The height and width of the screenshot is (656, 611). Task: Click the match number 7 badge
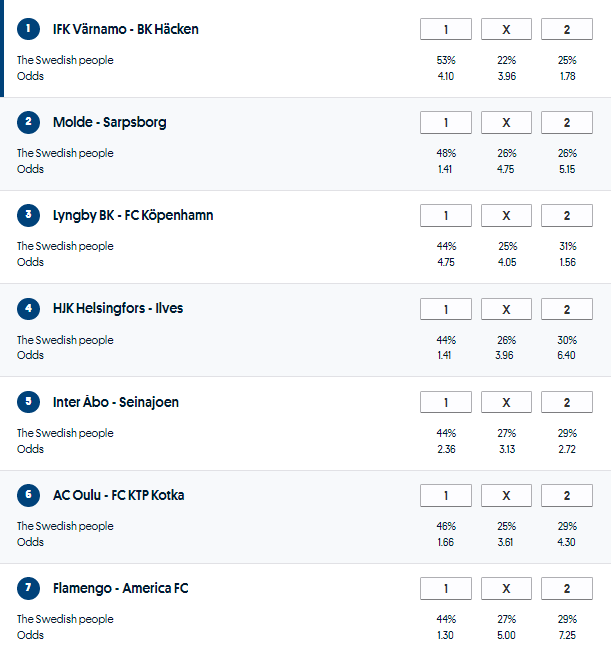tap(29, 588)
